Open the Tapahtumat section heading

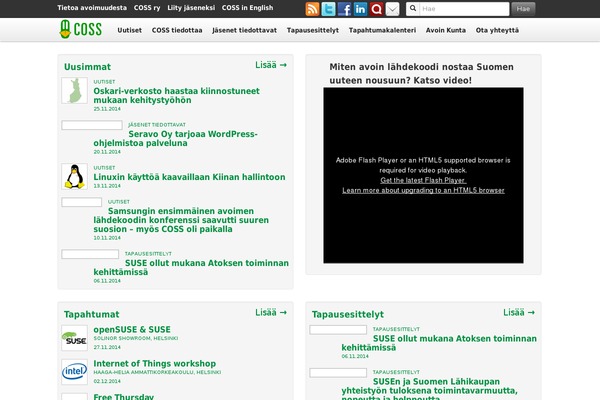pos(91,314)
